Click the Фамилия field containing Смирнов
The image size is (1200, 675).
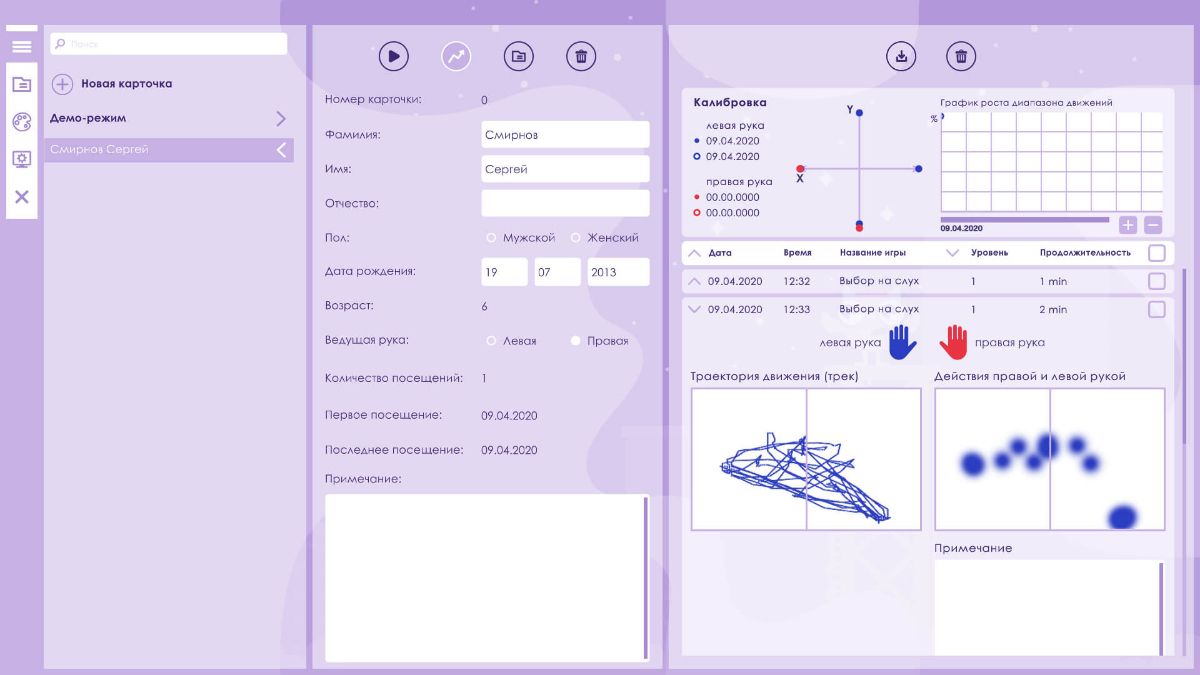click(x=565, y=135)
